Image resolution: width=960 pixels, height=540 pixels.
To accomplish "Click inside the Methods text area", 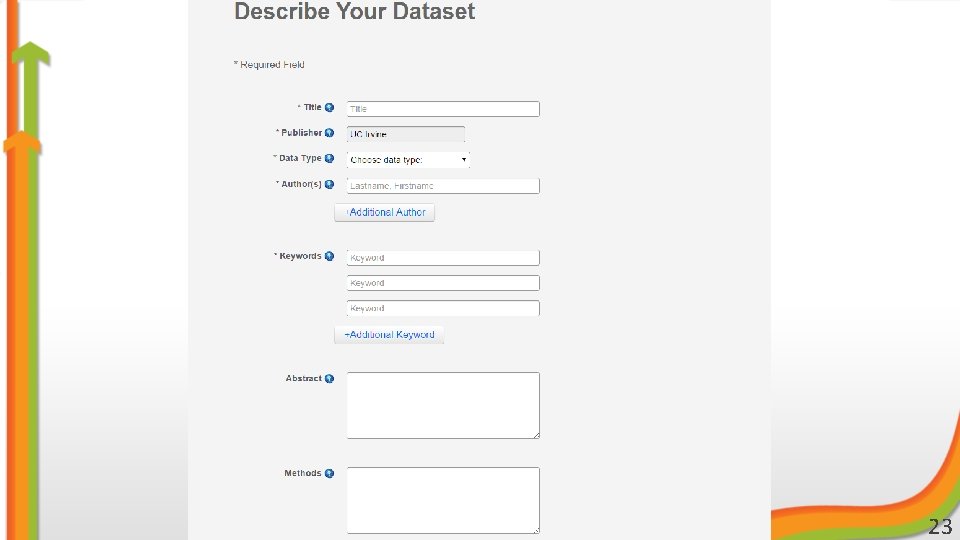I will click(x=443, y=500).
